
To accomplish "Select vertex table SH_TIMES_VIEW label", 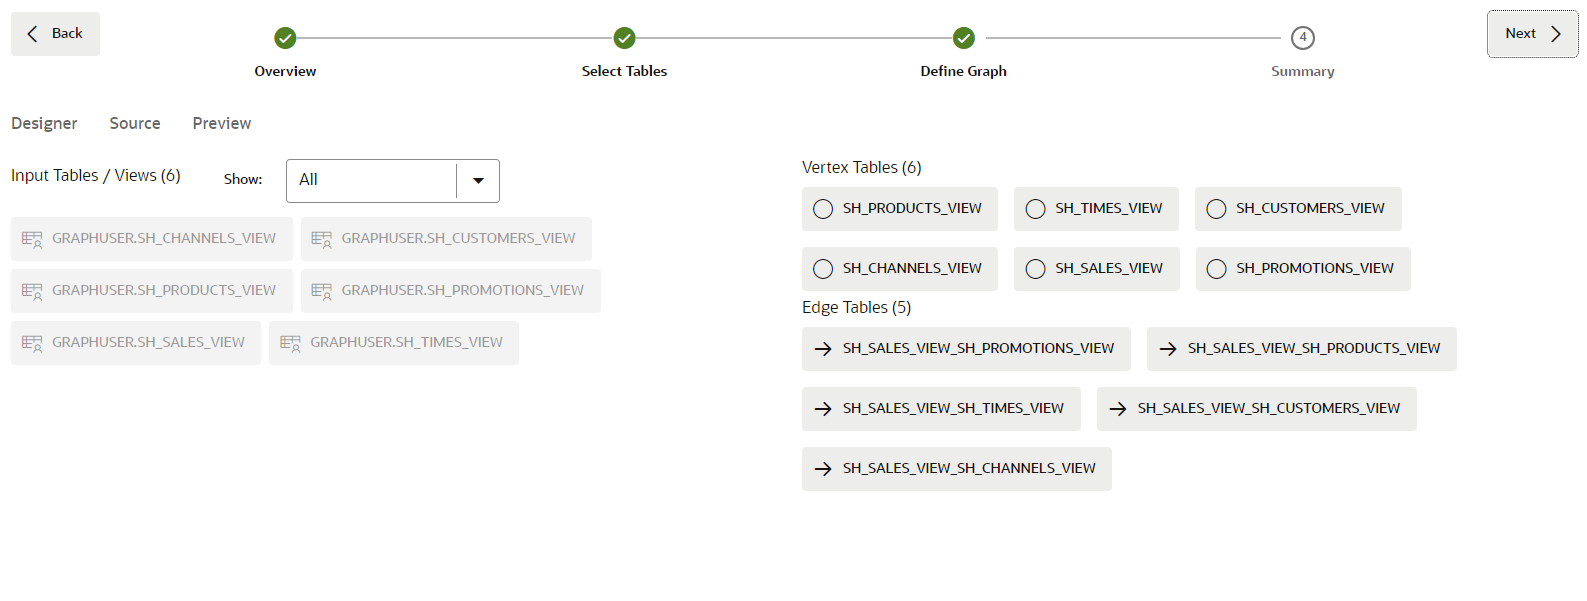I will (1109, 208).
